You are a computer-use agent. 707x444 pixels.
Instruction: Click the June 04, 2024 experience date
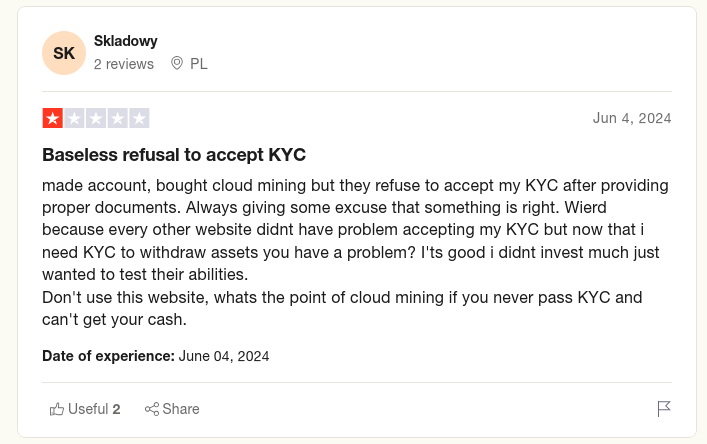pos(224,356)
